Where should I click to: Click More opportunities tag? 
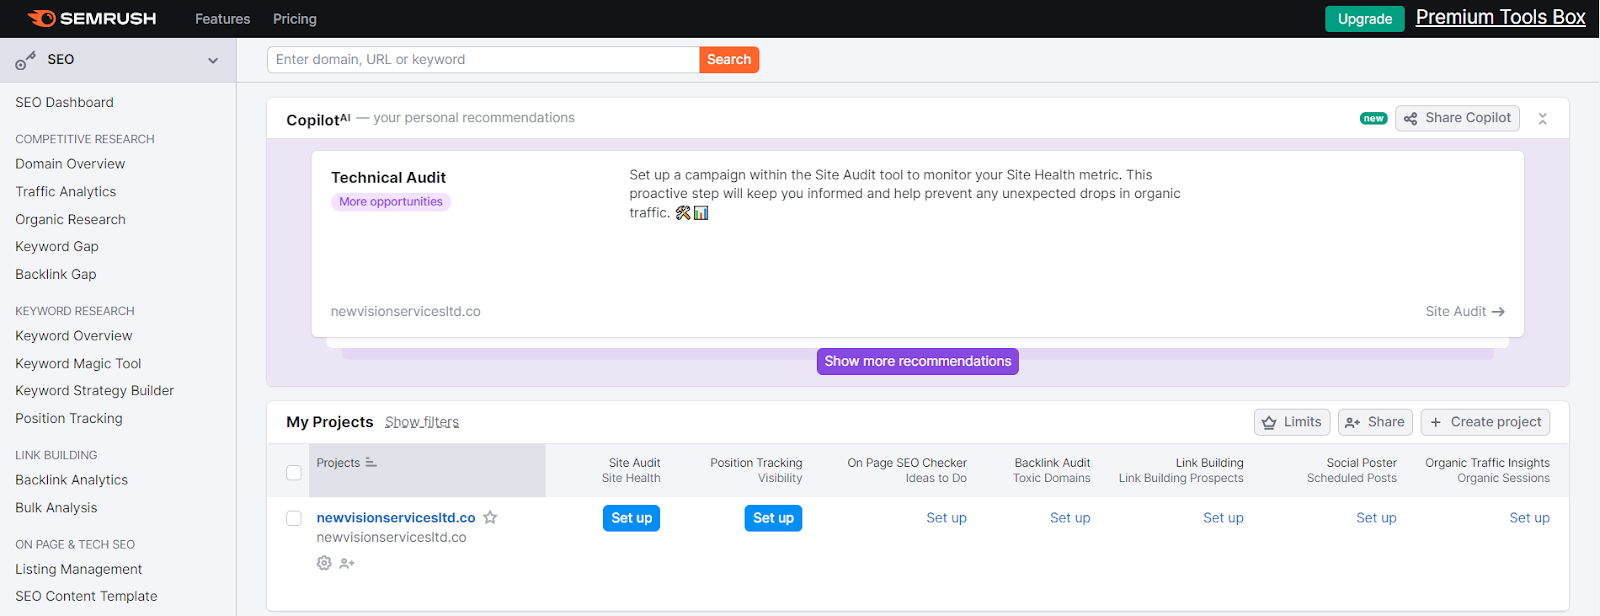pyautogui.click(x=391, y=202)
